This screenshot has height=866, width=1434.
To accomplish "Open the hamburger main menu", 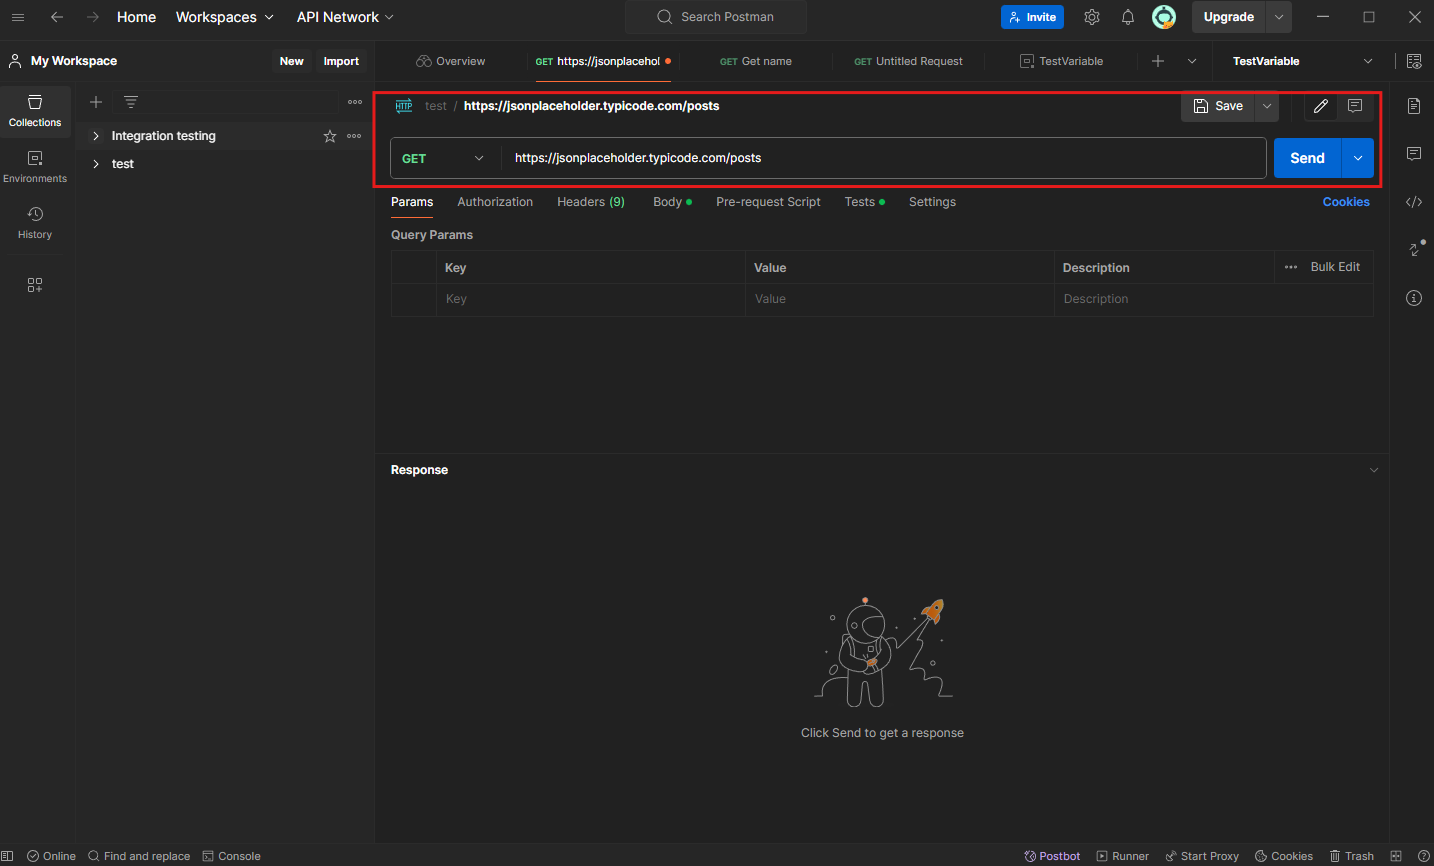I will [18, 17].
